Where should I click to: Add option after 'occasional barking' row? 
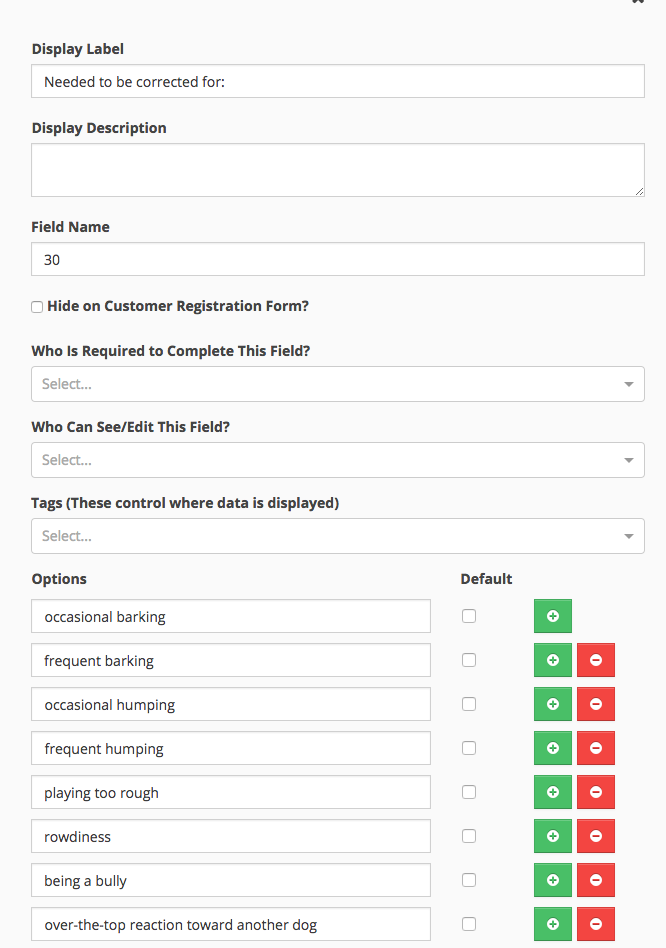click(552, 616)
